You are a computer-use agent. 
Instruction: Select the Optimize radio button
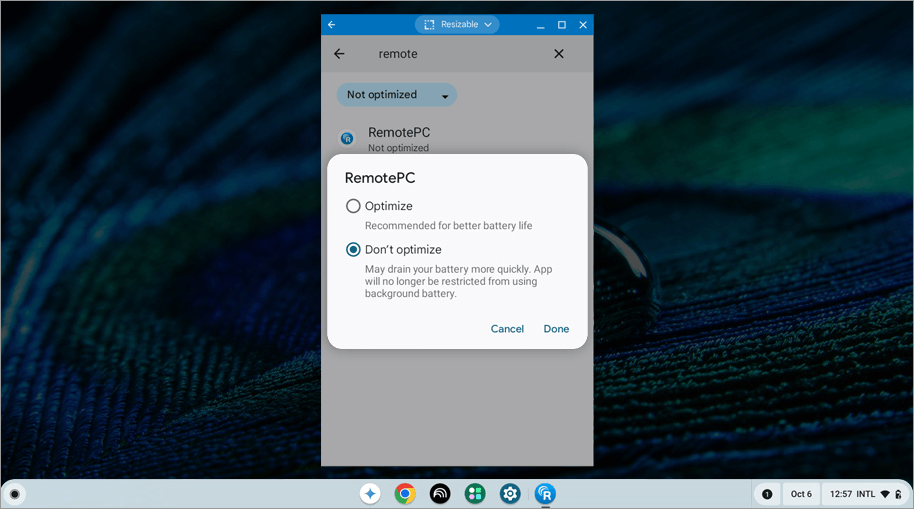(x=353, y=206)
